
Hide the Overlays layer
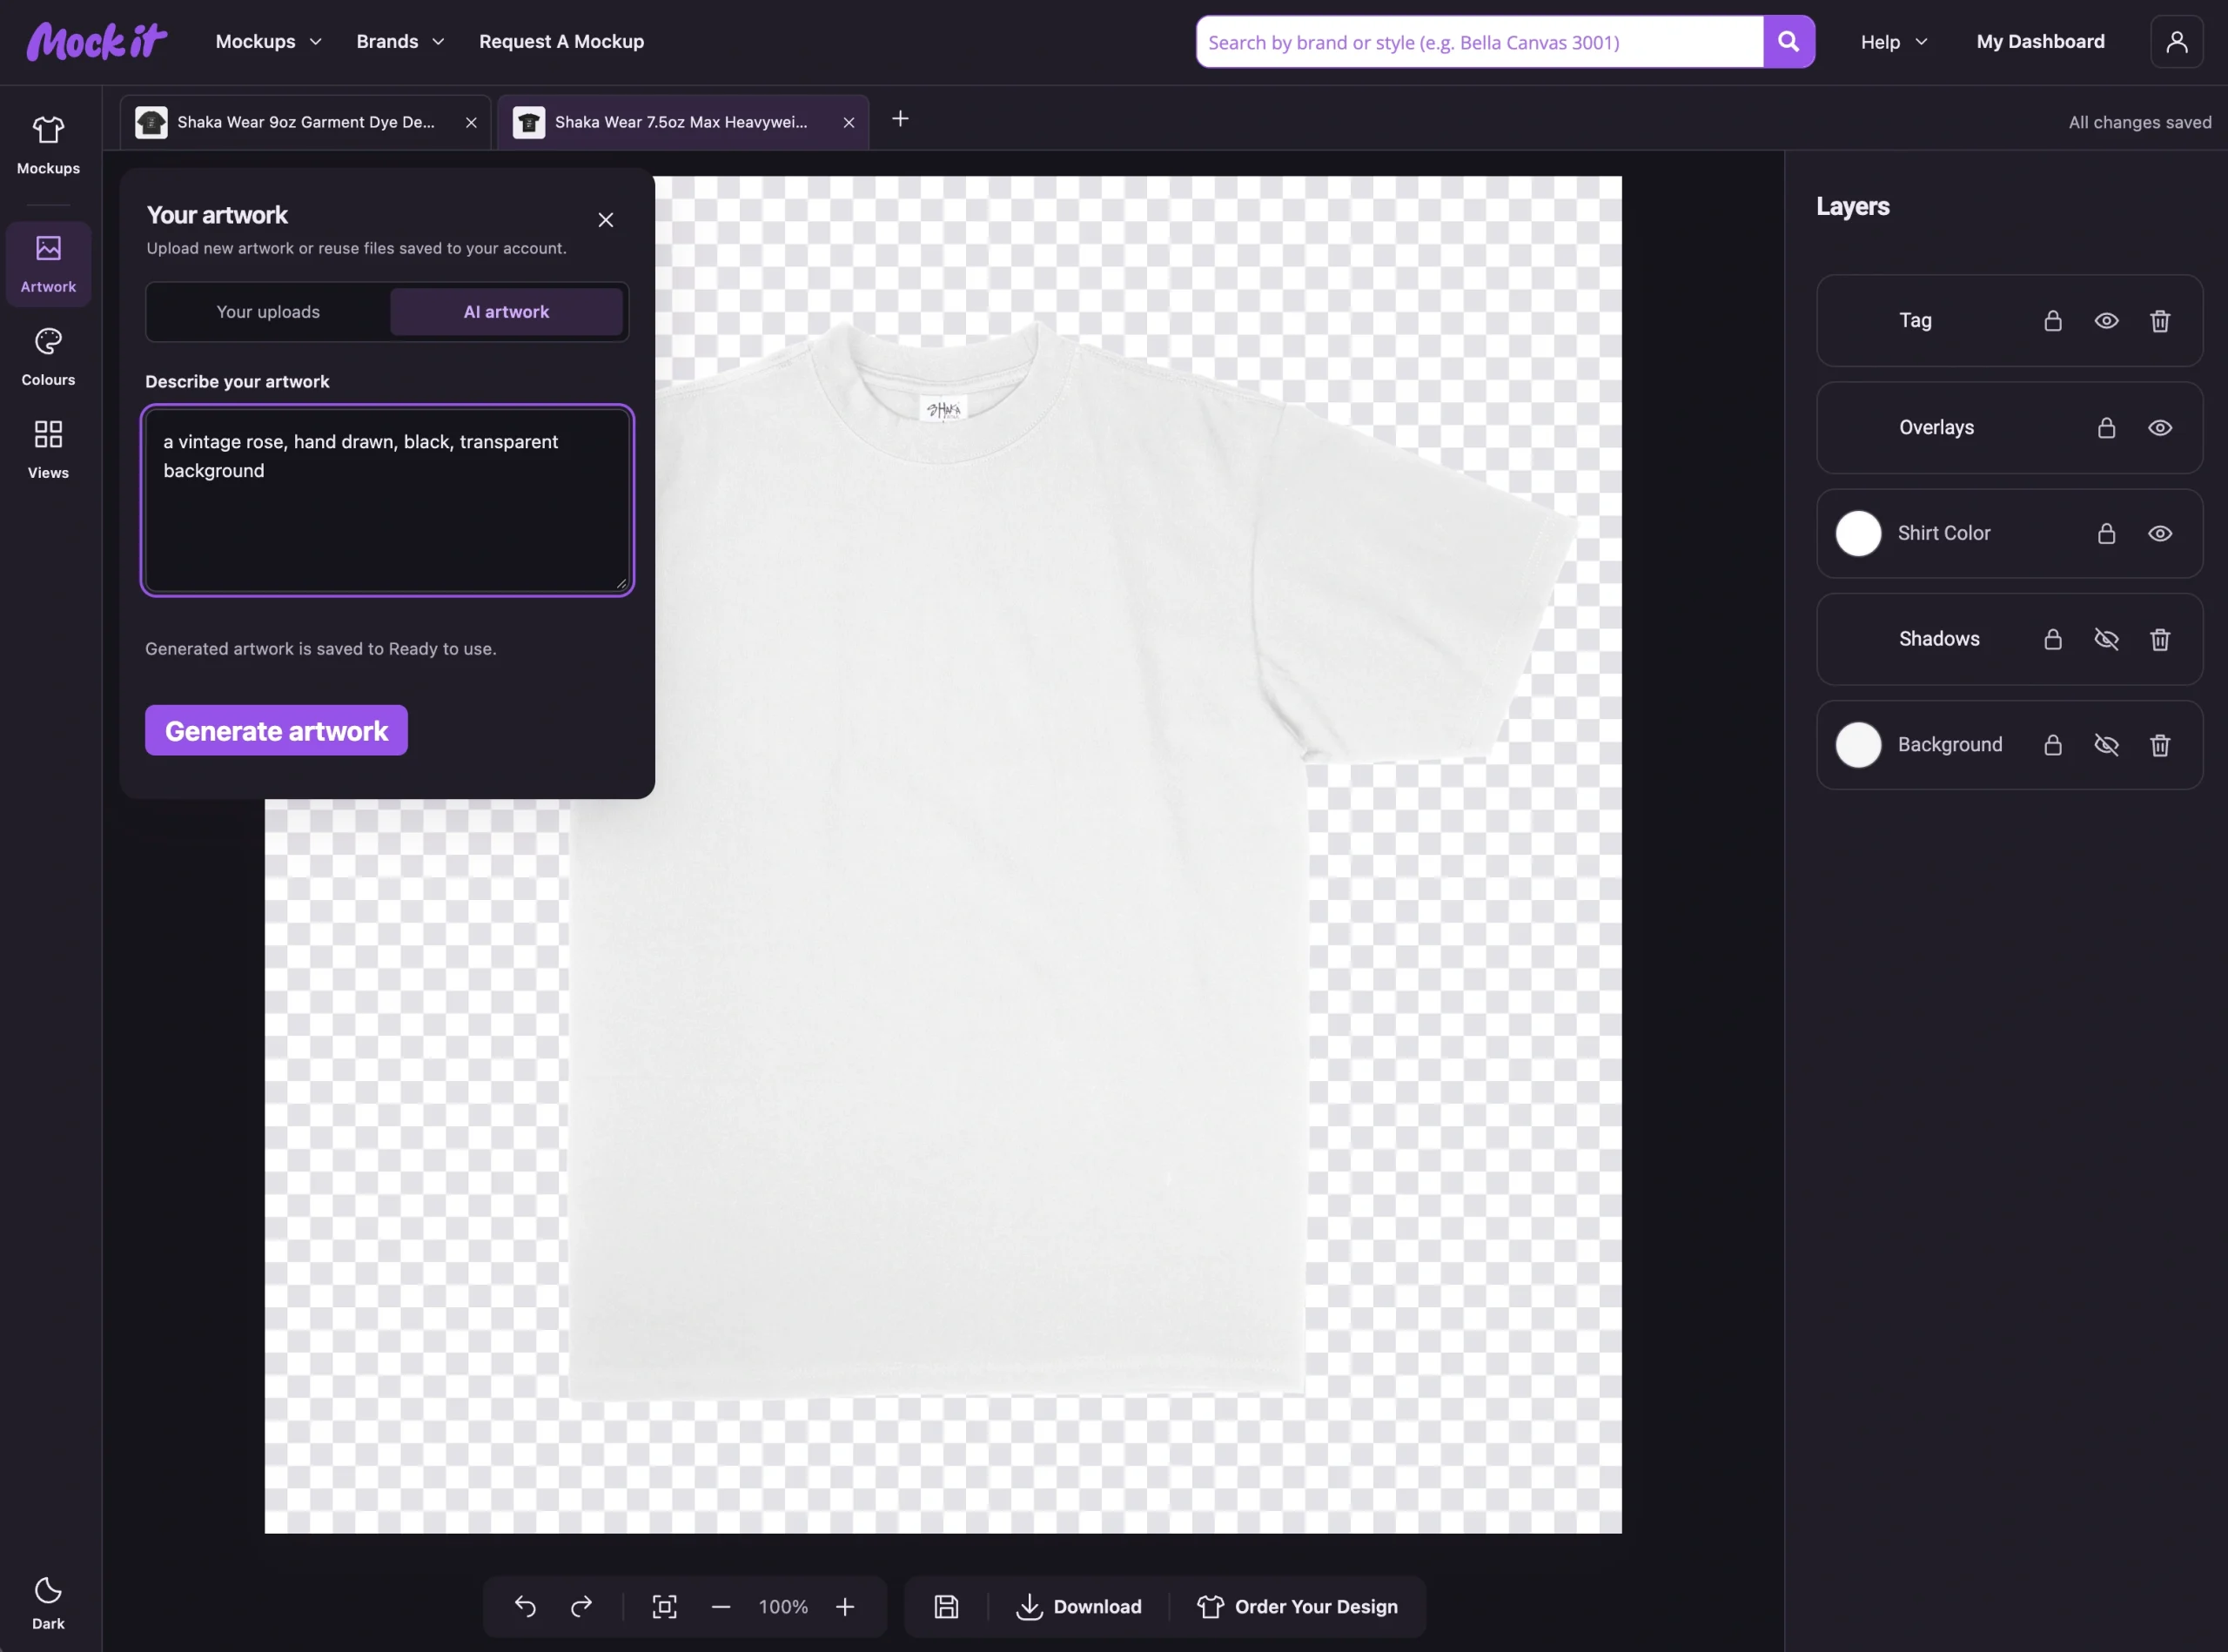point(2160,427)
